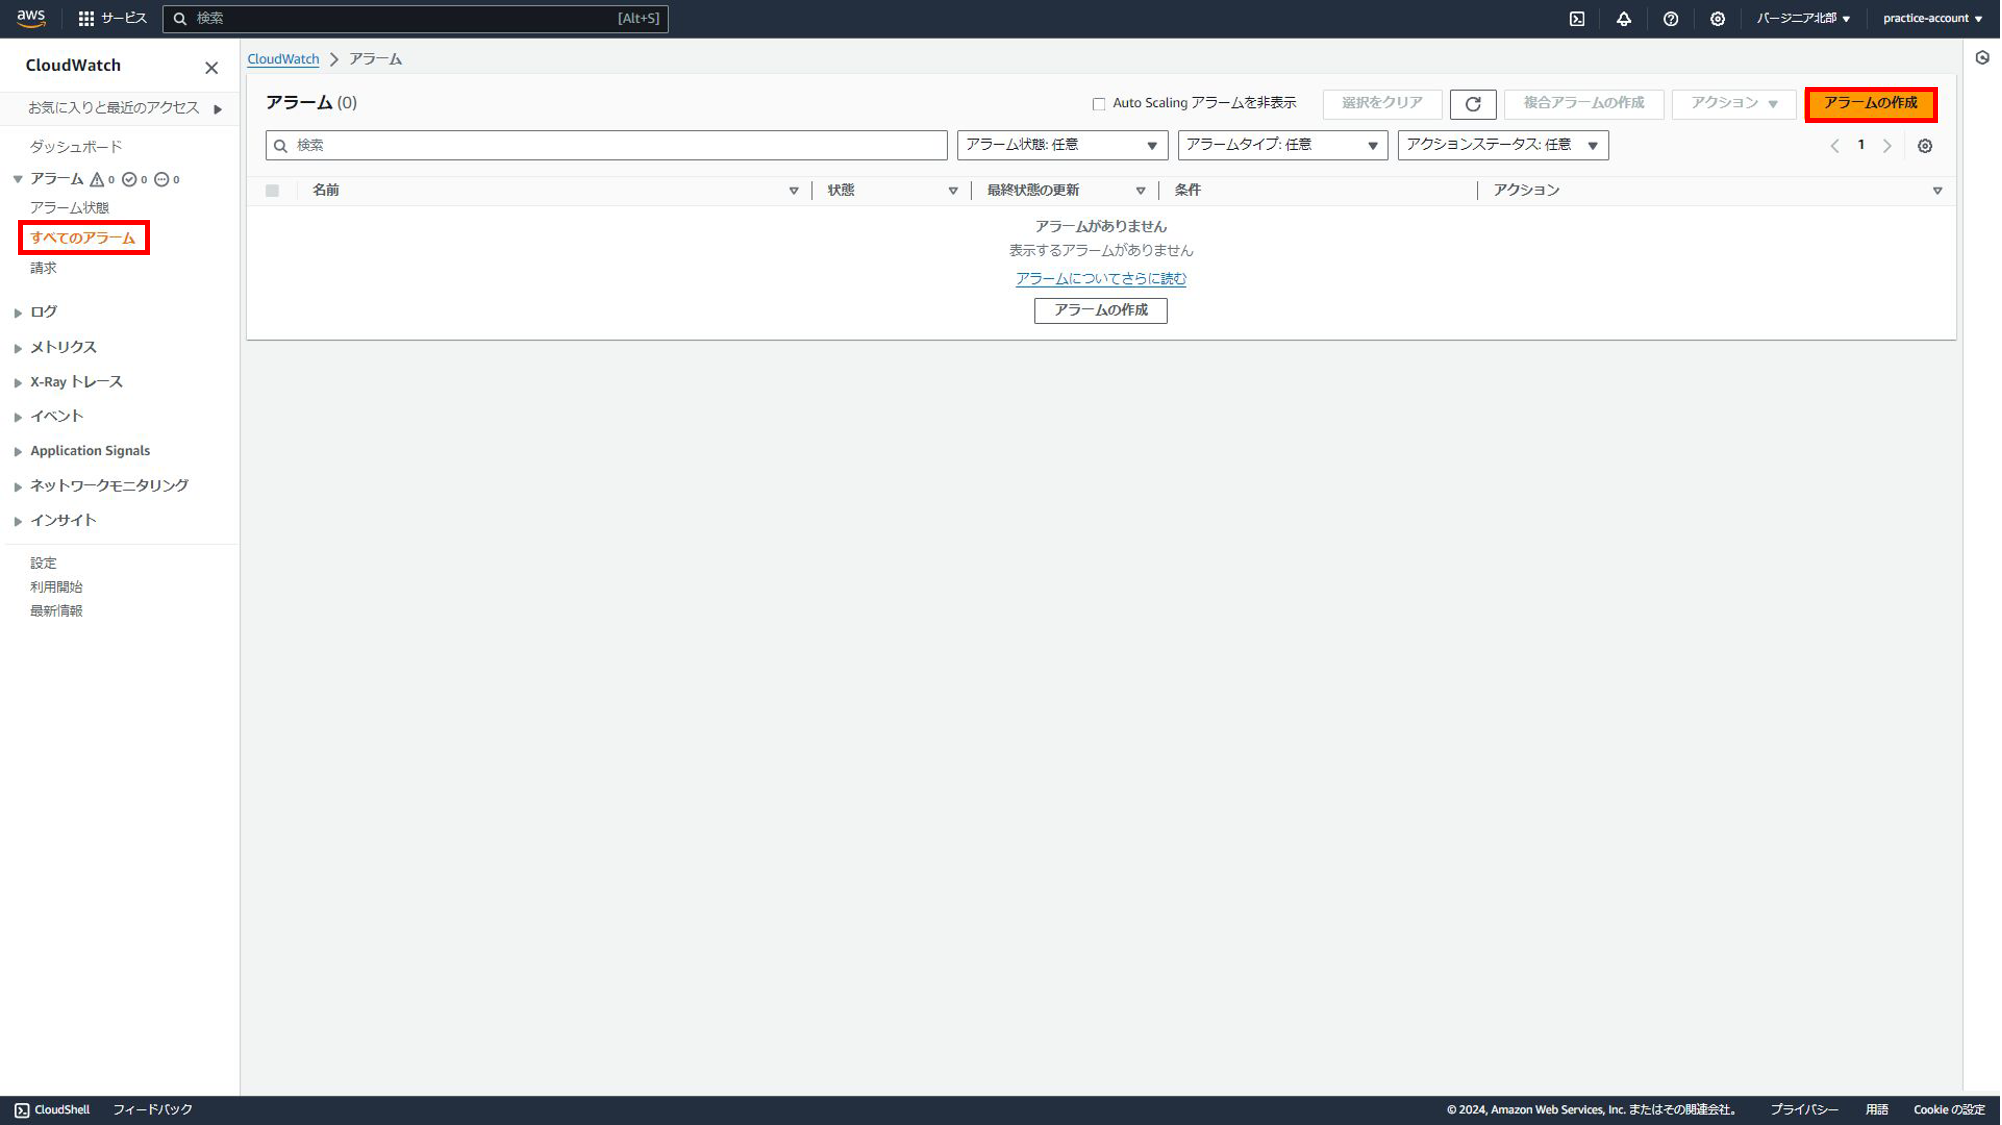The image size is (2002, 1125).
Task: Toggle Auto Scaling アラームを非表示 checkbox
Action: click(1099, 104)
